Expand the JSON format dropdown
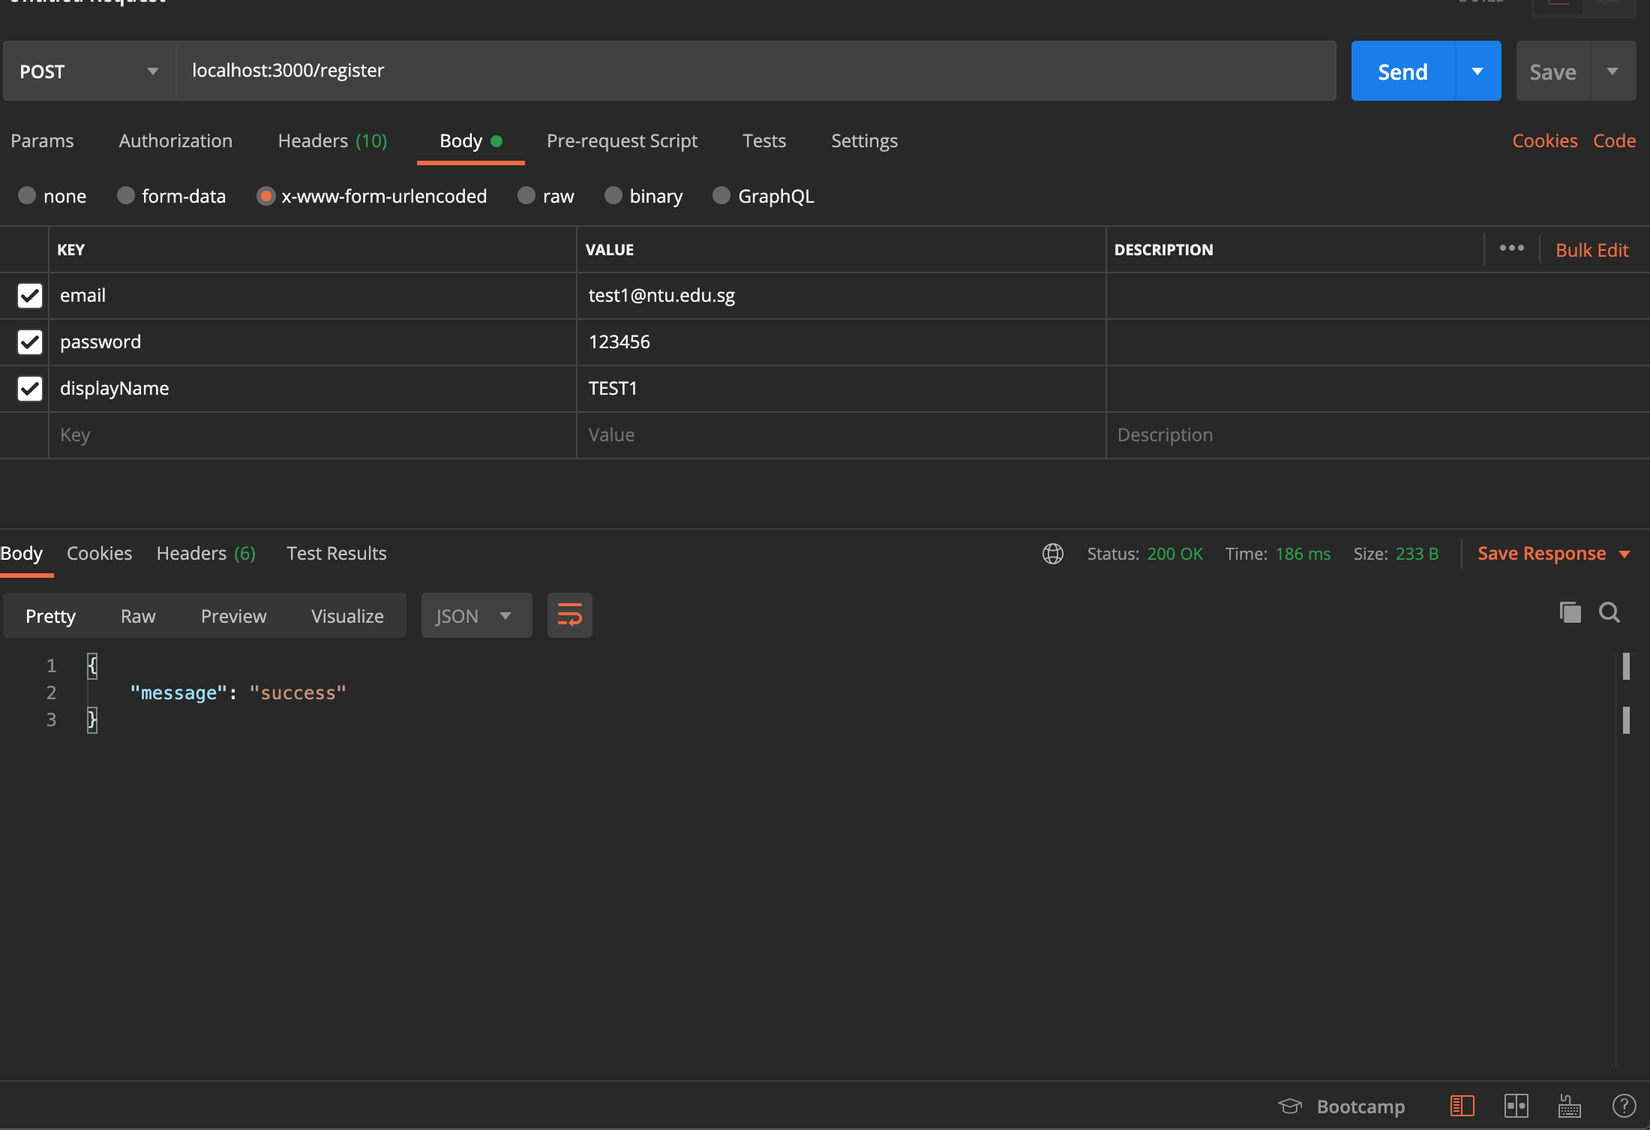Screen dimensions: 1650x1130 pyautogui.click(x=475, y=616)
